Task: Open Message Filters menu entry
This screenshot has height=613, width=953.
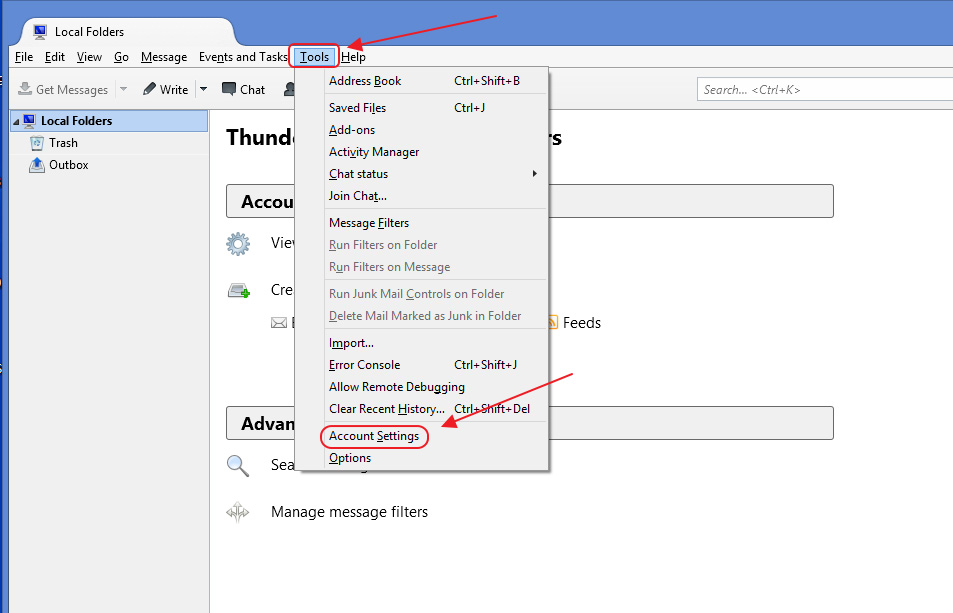Action: 436,223
